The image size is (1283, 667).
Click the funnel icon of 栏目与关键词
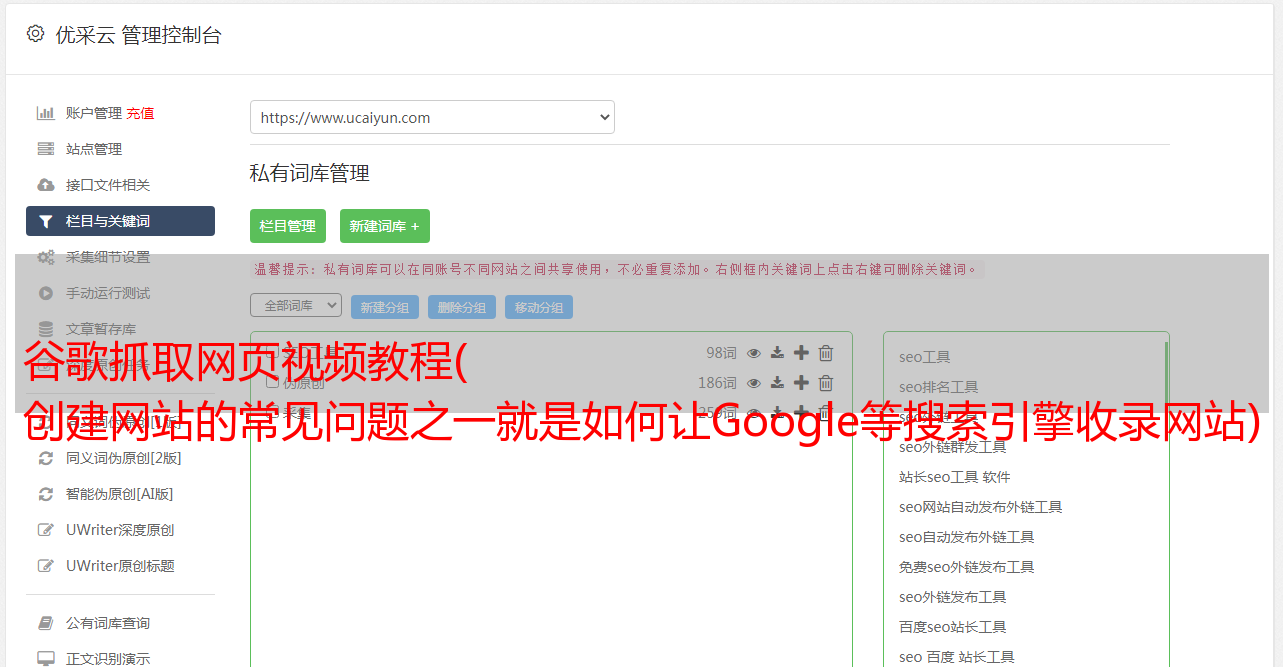[46, 221]
